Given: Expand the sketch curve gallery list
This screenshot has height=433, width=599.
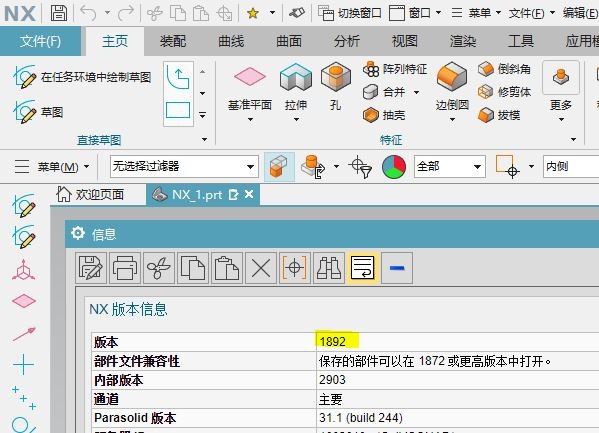Looking at the screenshot, I should tap(202, 115).
